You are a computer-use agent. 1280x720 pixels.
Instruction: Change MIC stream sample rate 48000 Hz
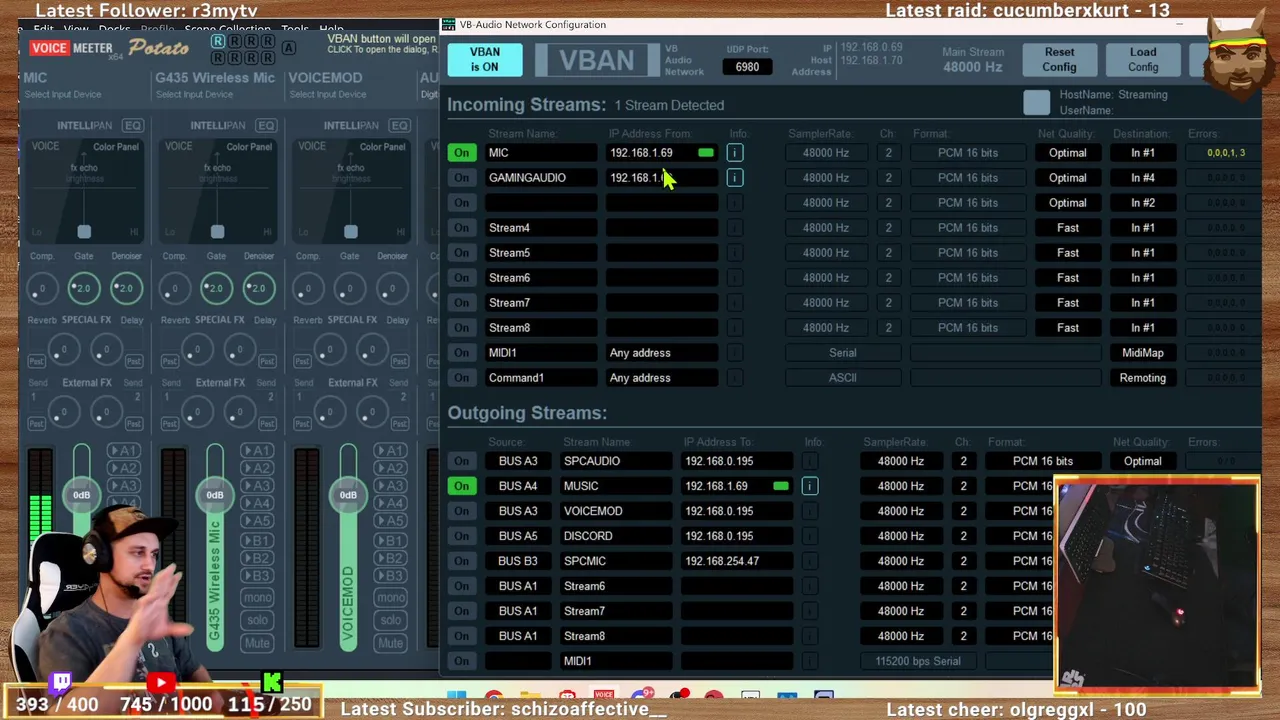pyautogui.click(x=825, y=153)
